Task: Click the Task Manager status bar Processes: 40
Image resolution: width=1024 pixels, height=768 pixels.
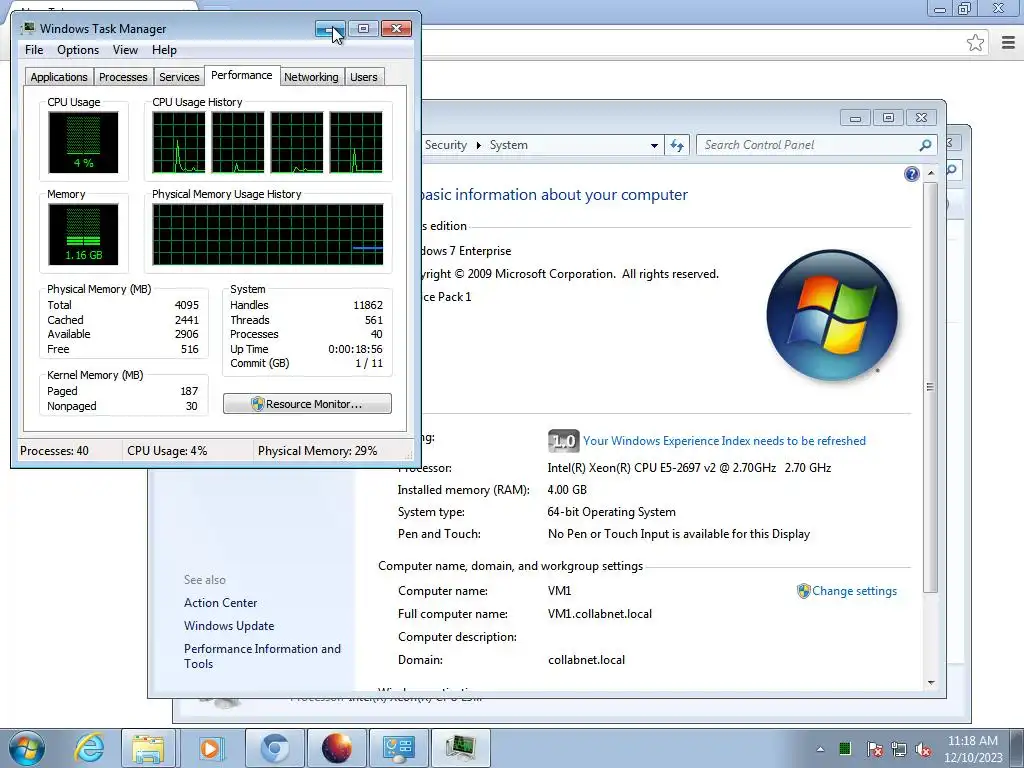Action: coord(54,451)
